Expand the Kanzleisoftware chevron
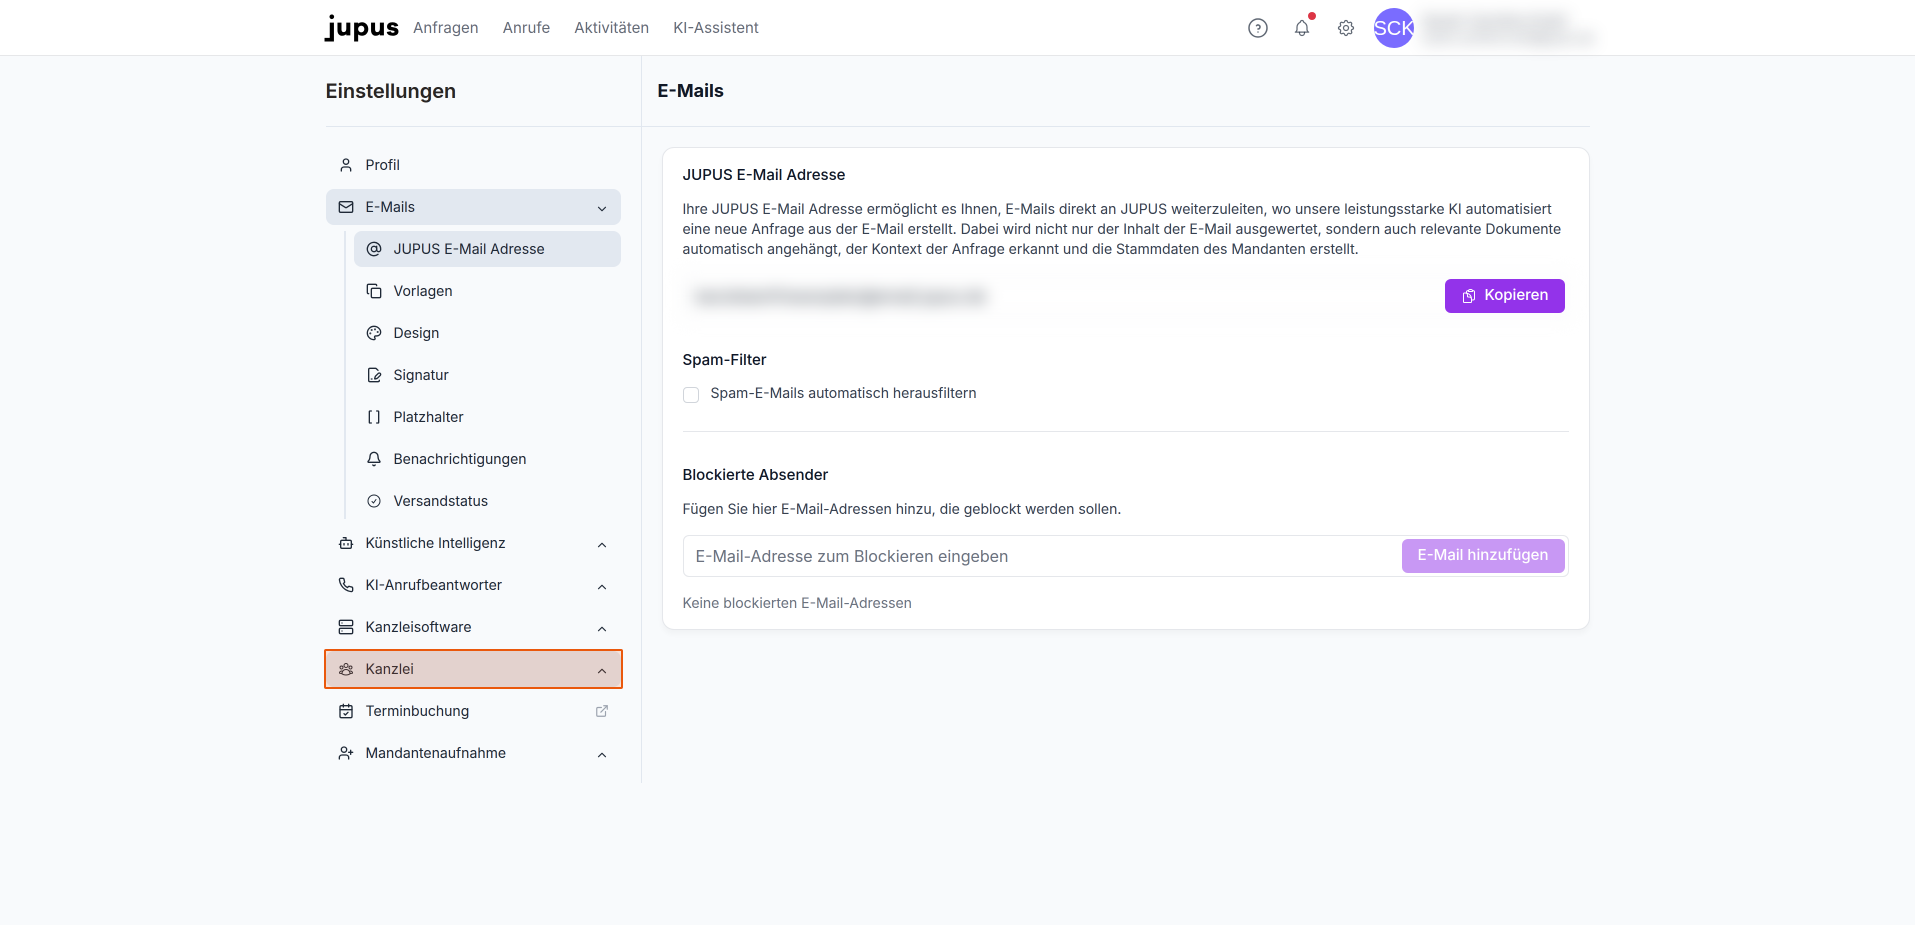This screenshot has height=929, width=1915. pos(602,628)
